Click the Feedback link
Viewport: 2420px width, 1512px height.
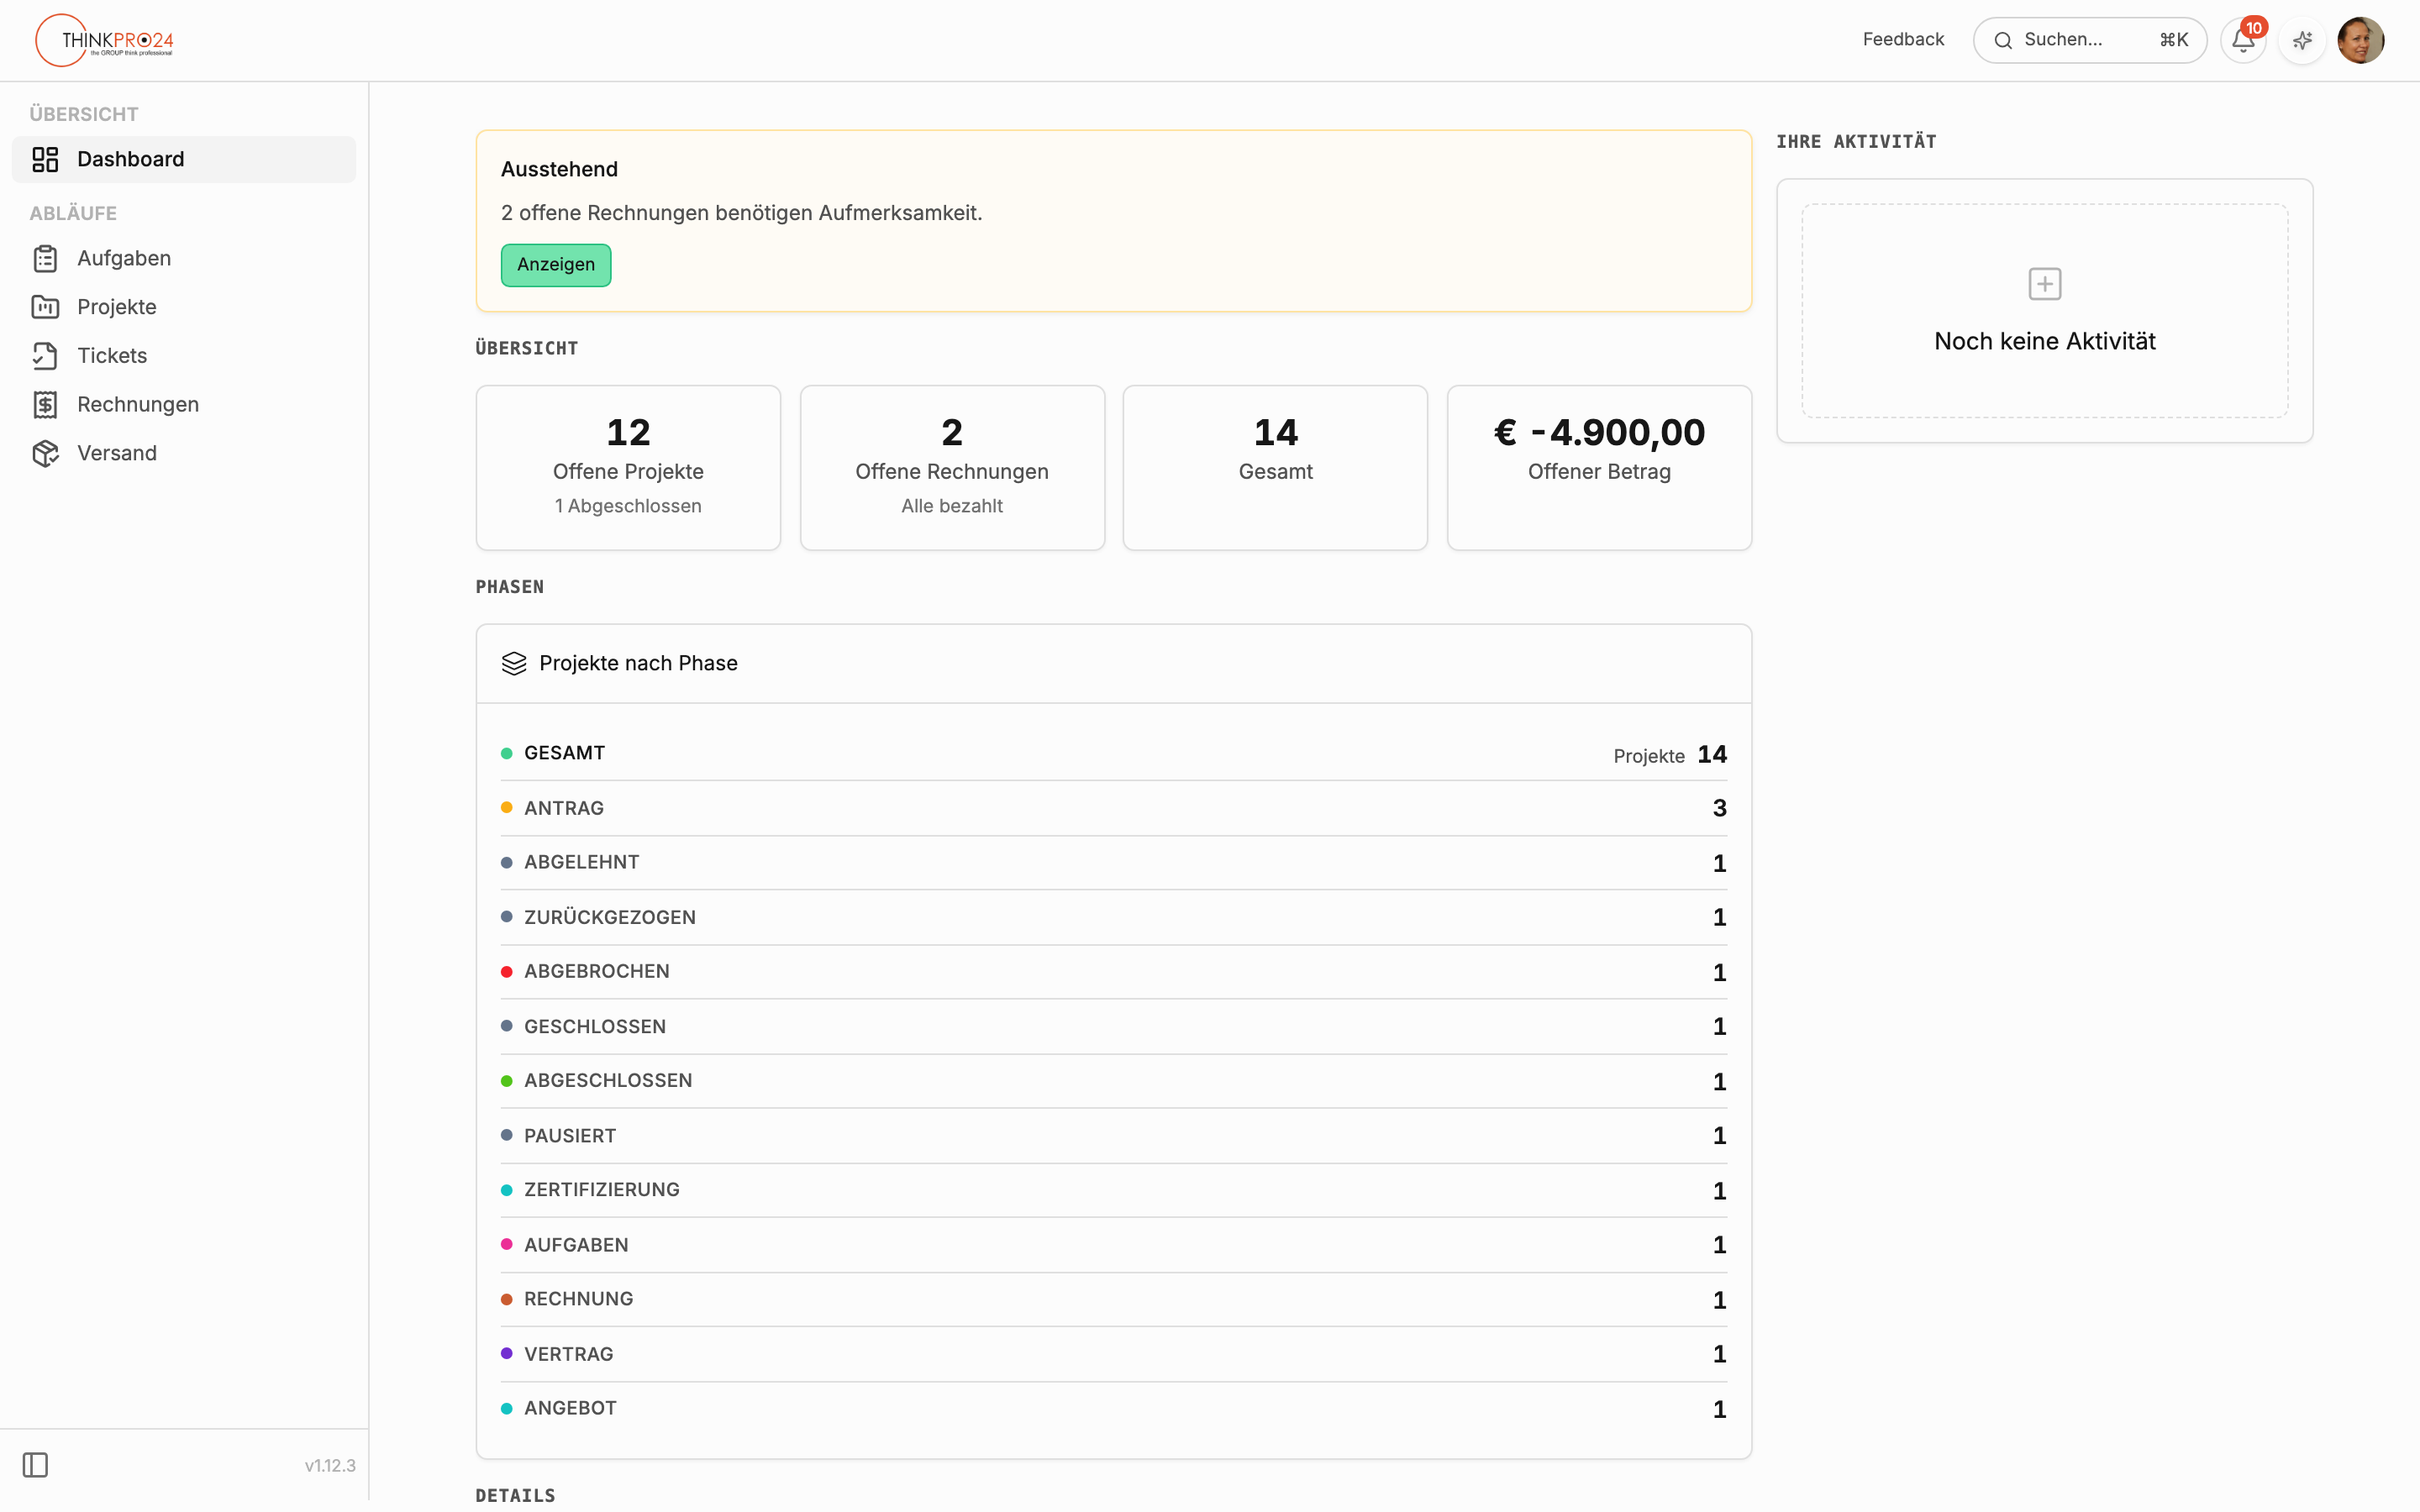click(1903, 40)
